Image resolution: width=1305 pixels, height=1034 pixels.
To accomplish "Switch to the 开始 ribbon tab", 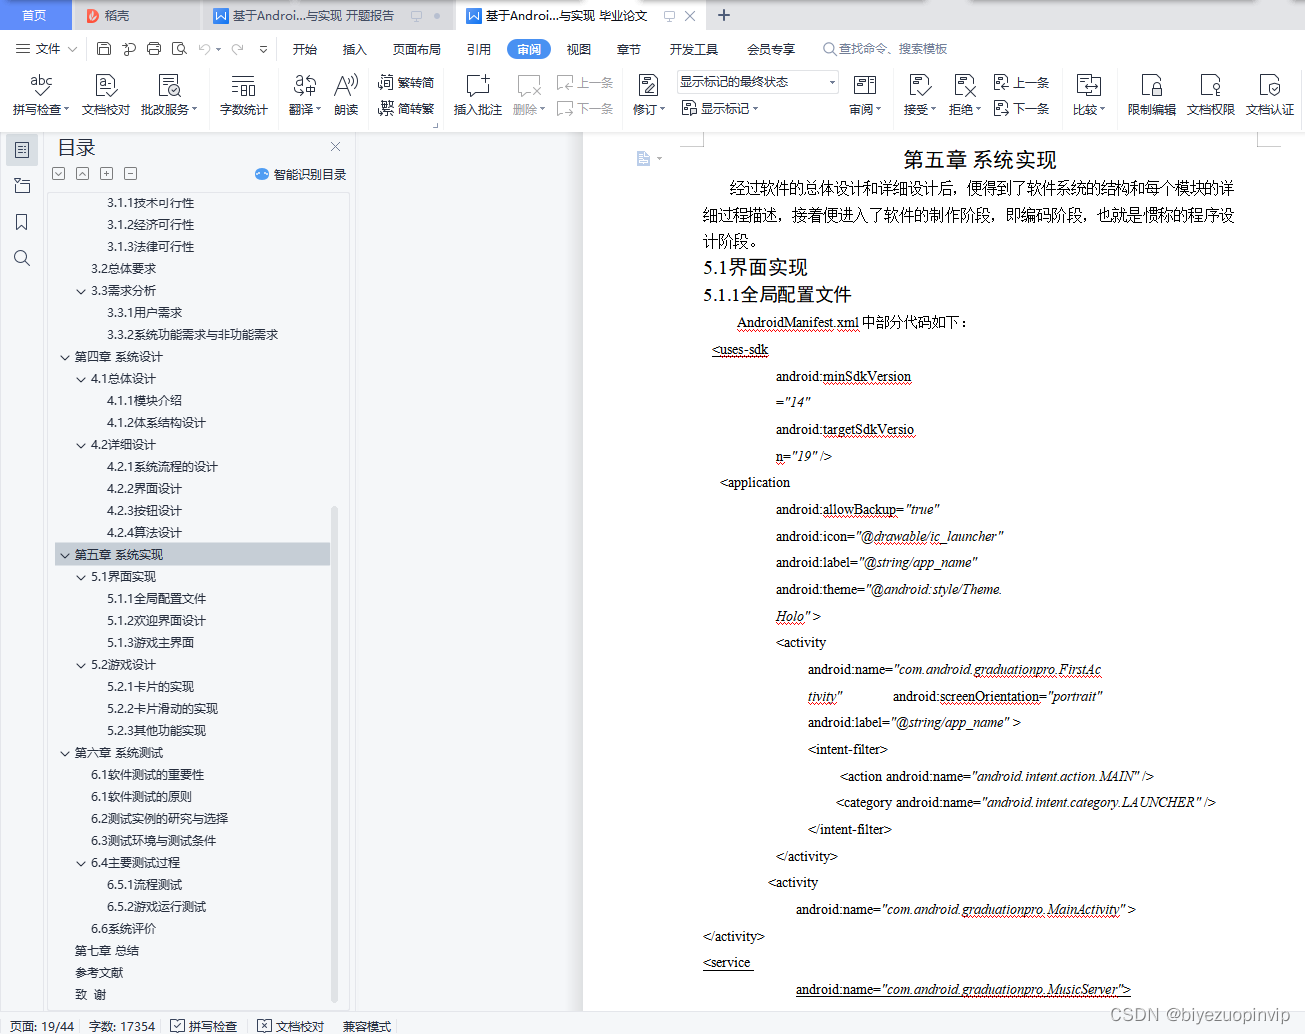I will coord(305,49).
